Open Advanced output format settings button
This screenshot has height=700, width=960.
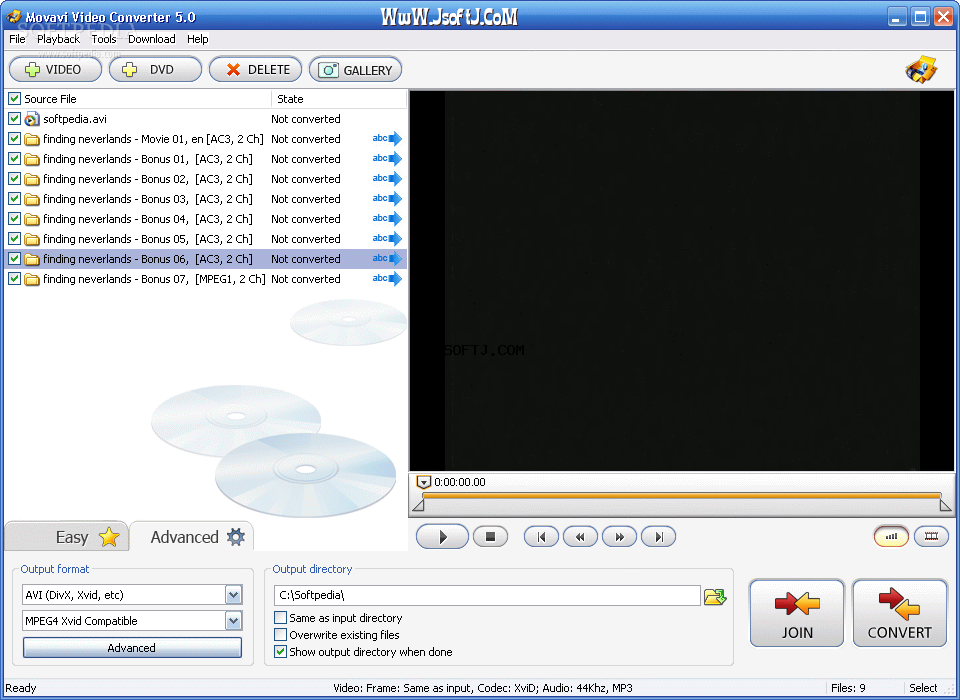point(132,647)
